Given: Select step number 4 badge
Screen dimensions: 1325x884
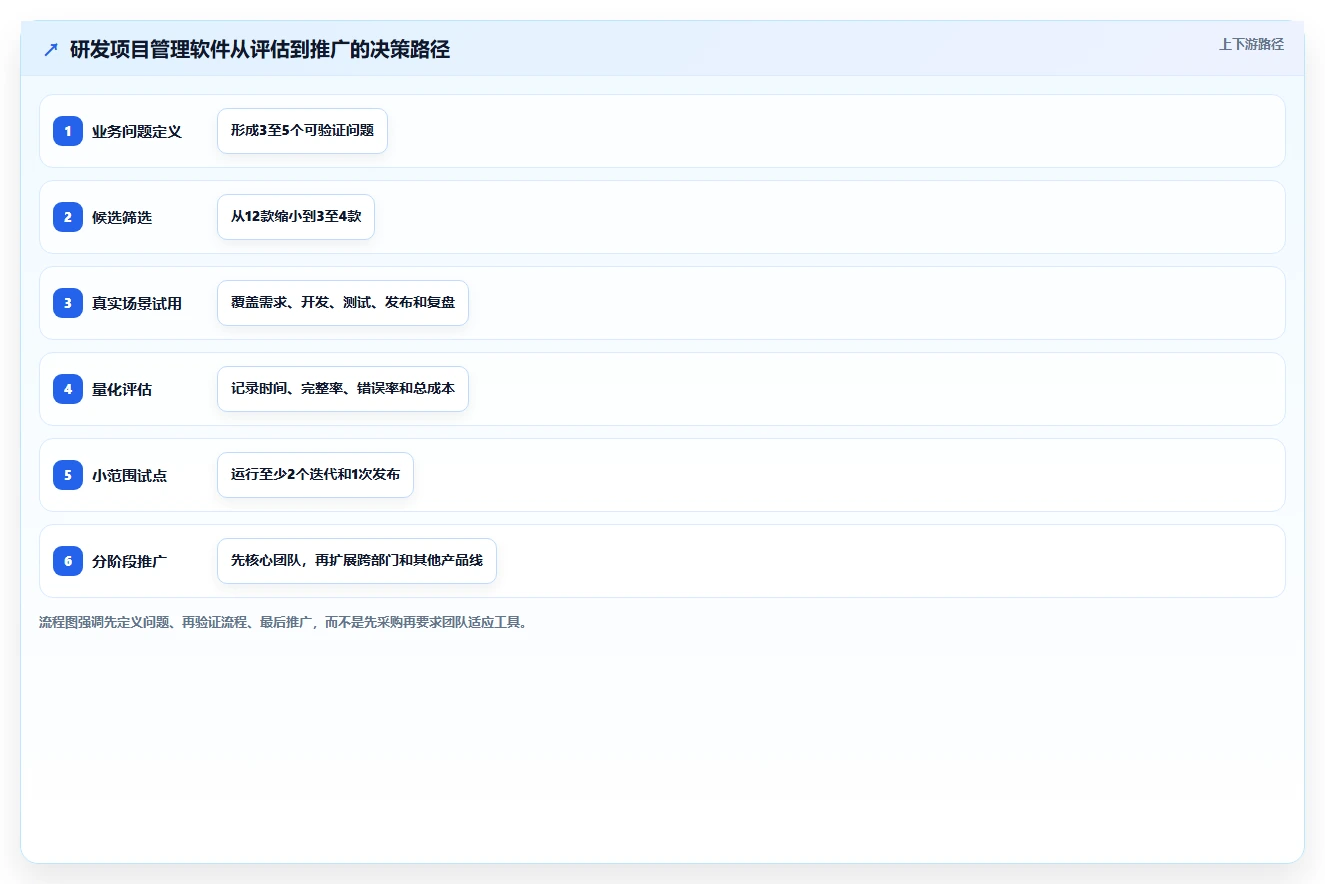Looking at the screenshot, I should [68, 389].
